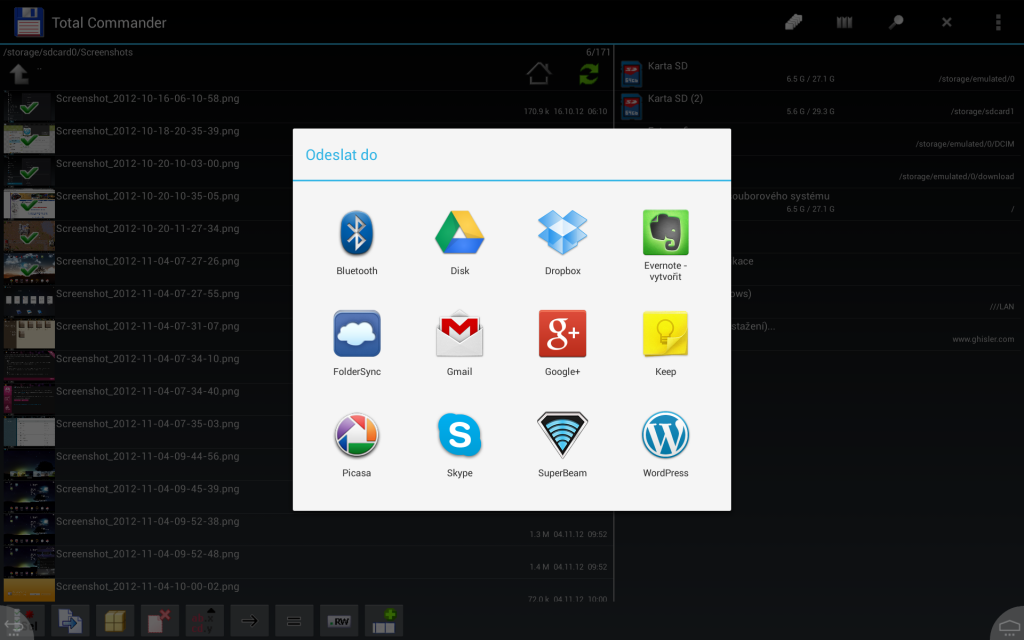Click the delete file toolbar button
The height and width of the screenshot is (640, 1024).
coord(159,620)
